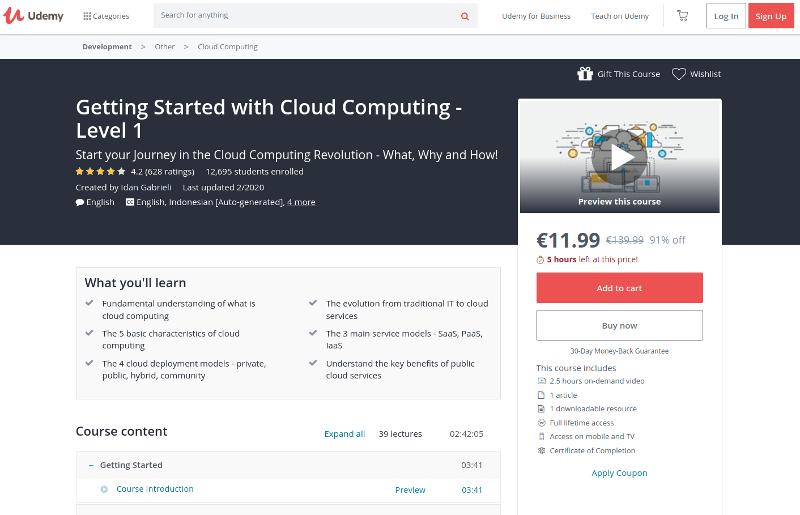Image resolution: width=800 pixels, height=515 pixels.
Task: Click checkmark beside 4 cloud deployment models
Action: point(89,363)
